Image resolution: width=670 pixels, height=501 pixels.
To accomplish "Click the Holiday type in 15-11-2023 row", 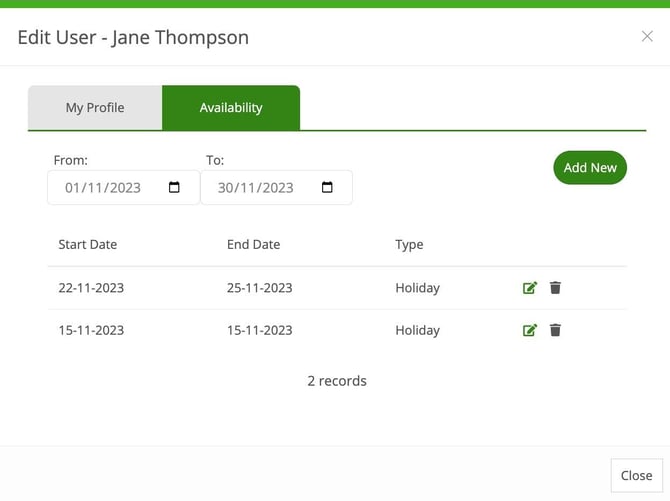I will click(x=417, y=330).
